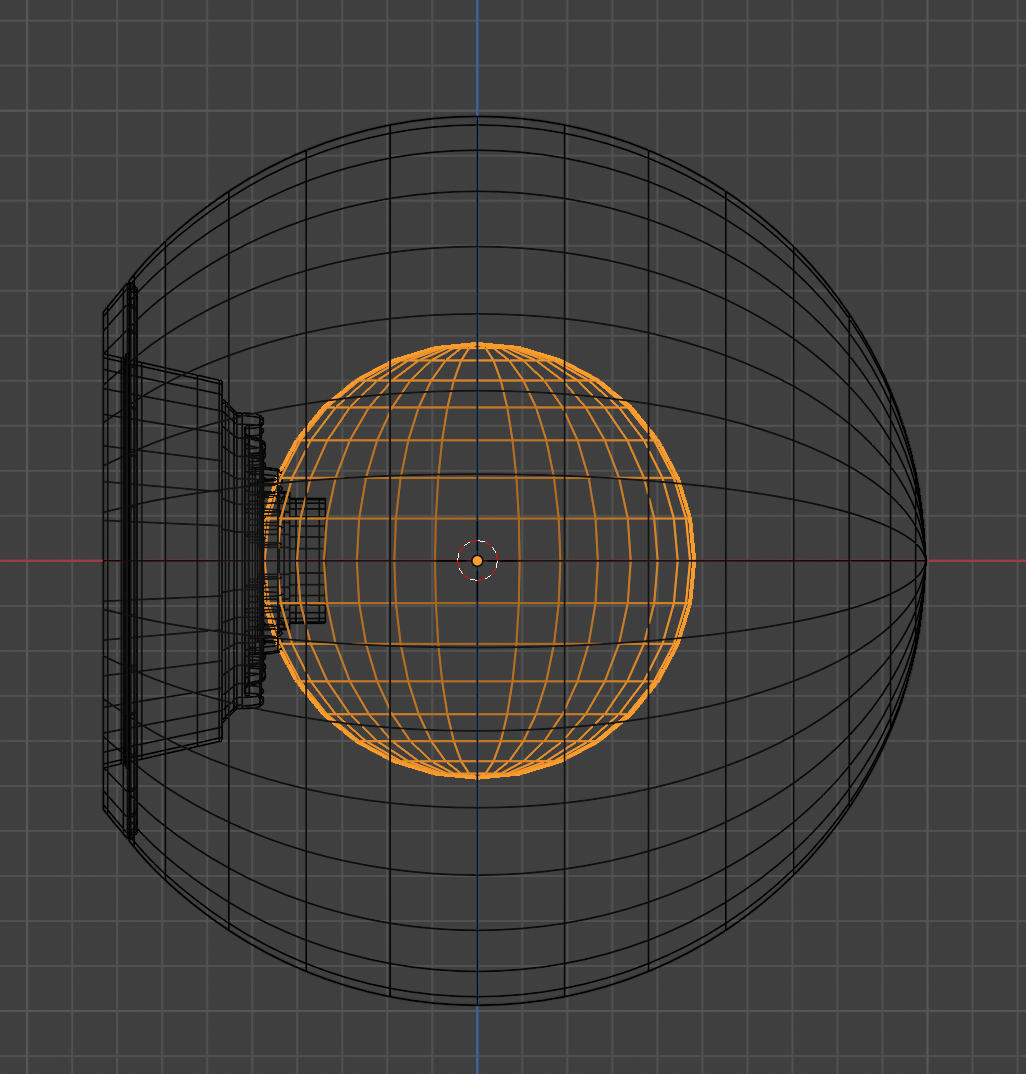Click the blue axis line below the model

[x=477, y=1040]
